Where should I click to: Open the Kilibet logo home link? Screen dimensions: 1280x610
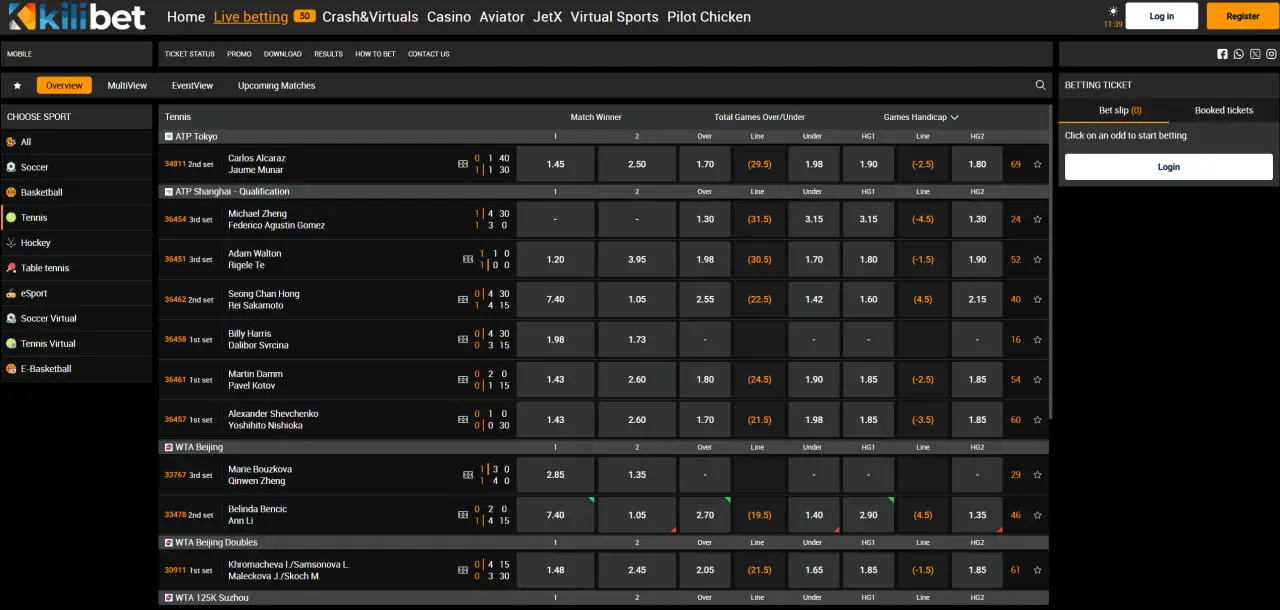[x=76, y=16]
